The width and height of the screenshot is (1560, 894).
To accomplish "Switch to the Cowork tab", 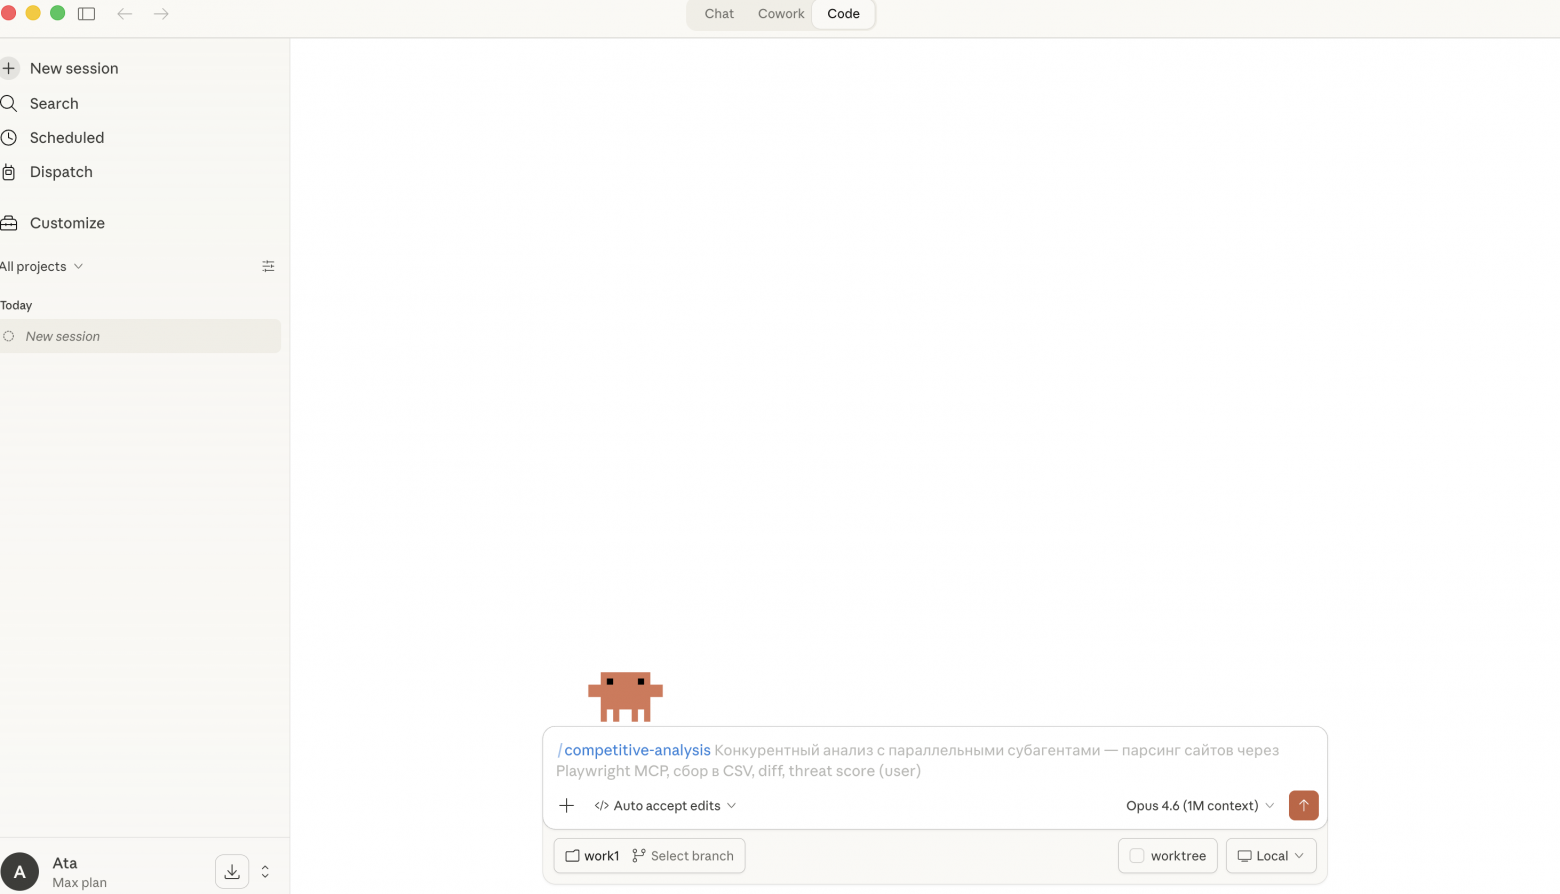I will tap(781, 14).
